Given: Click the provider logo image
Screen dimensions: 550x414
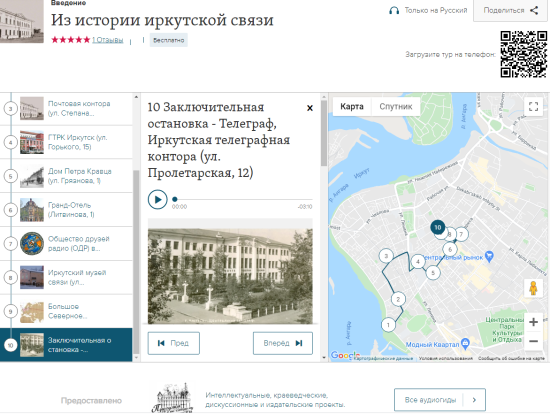Looking at the screenshot, I should point(173,398).
